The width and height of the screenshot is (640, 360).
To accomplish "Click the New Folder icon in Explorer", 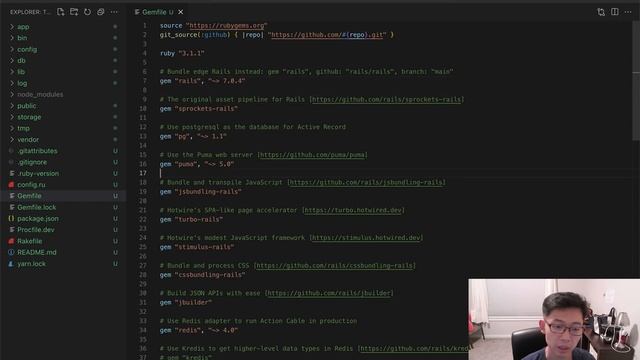I will pos(74,12).
